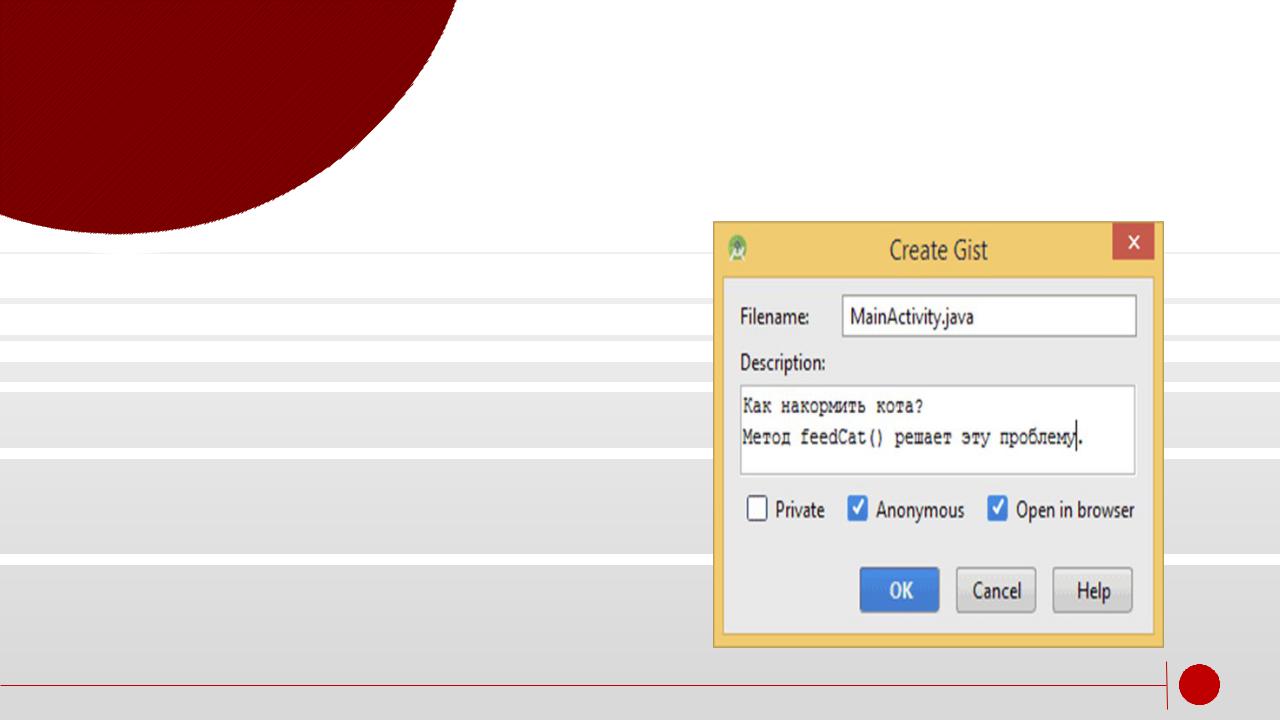Confirm gist creation with OK button
This screenshot has width=1280, height=720.
[900, 590]
